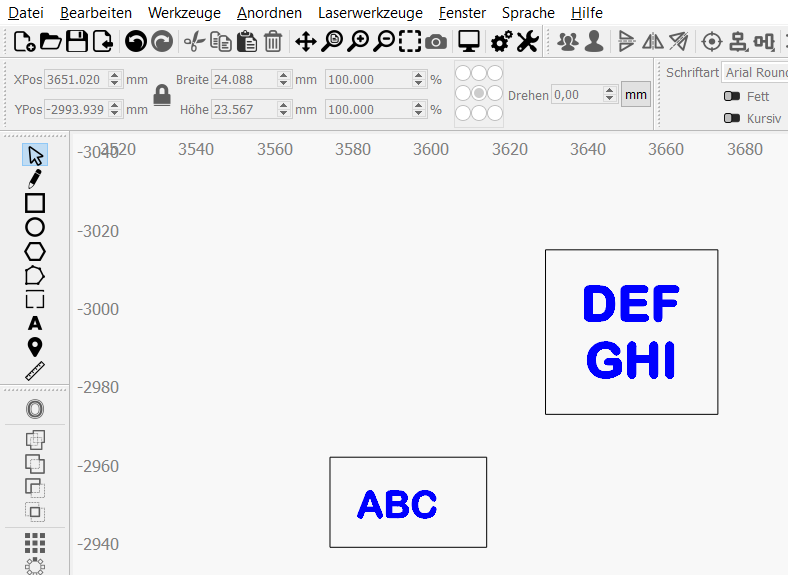
Task: Open the Anordnen menu
Action: 269,13
